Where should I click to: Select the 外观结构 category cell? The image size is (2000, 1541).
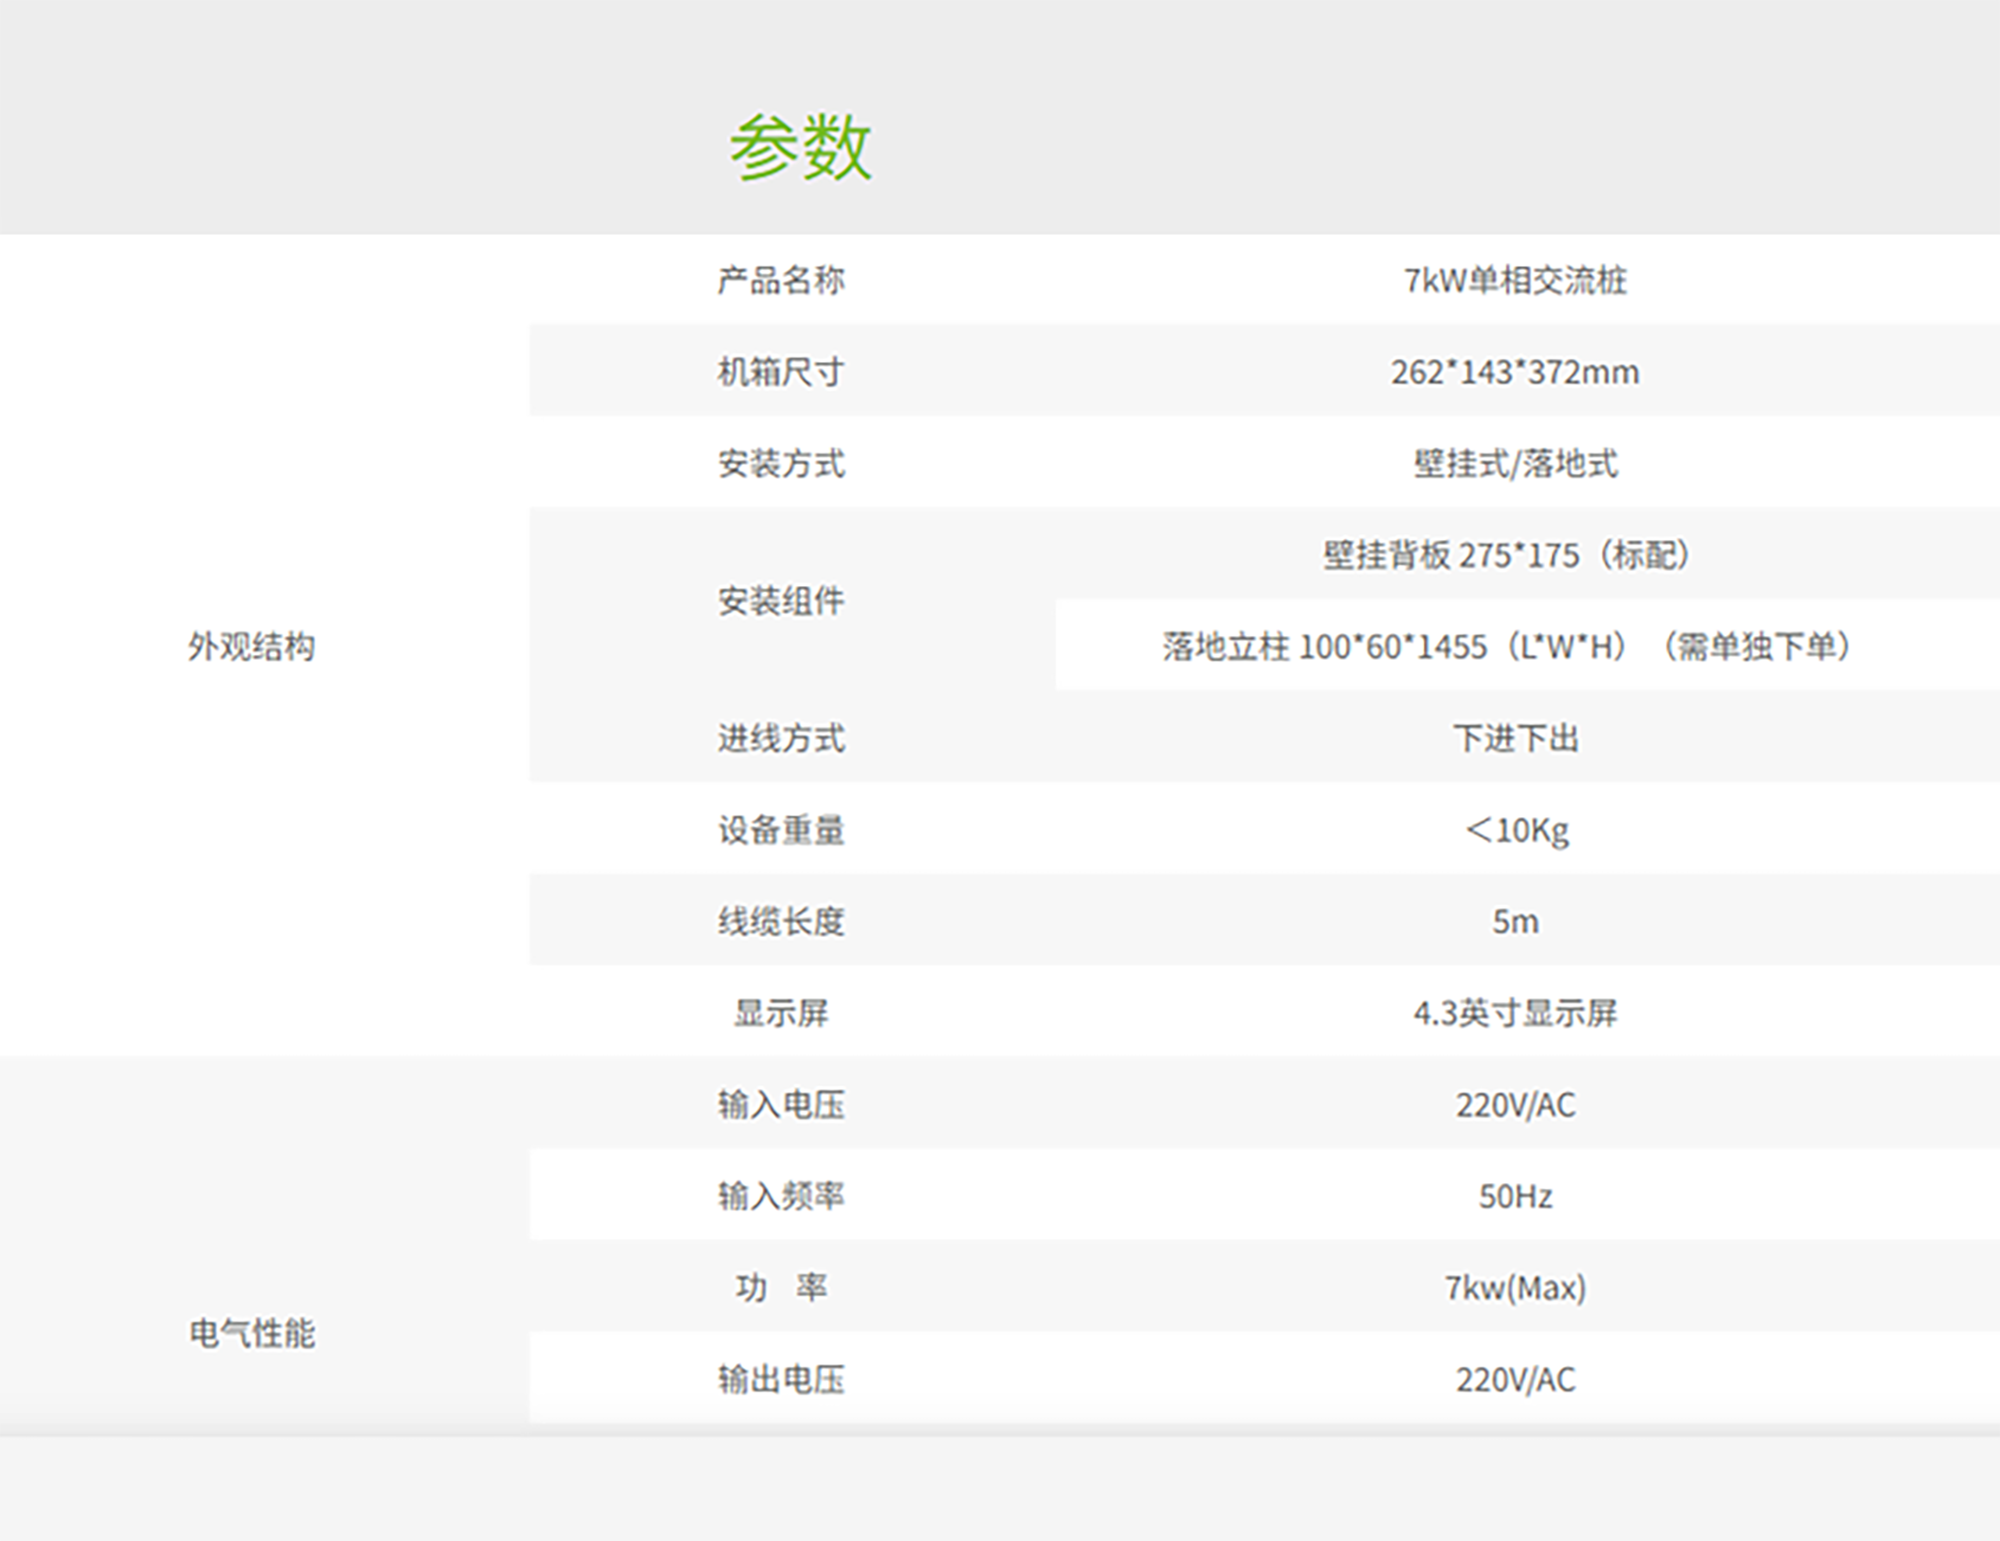(252, 646)
